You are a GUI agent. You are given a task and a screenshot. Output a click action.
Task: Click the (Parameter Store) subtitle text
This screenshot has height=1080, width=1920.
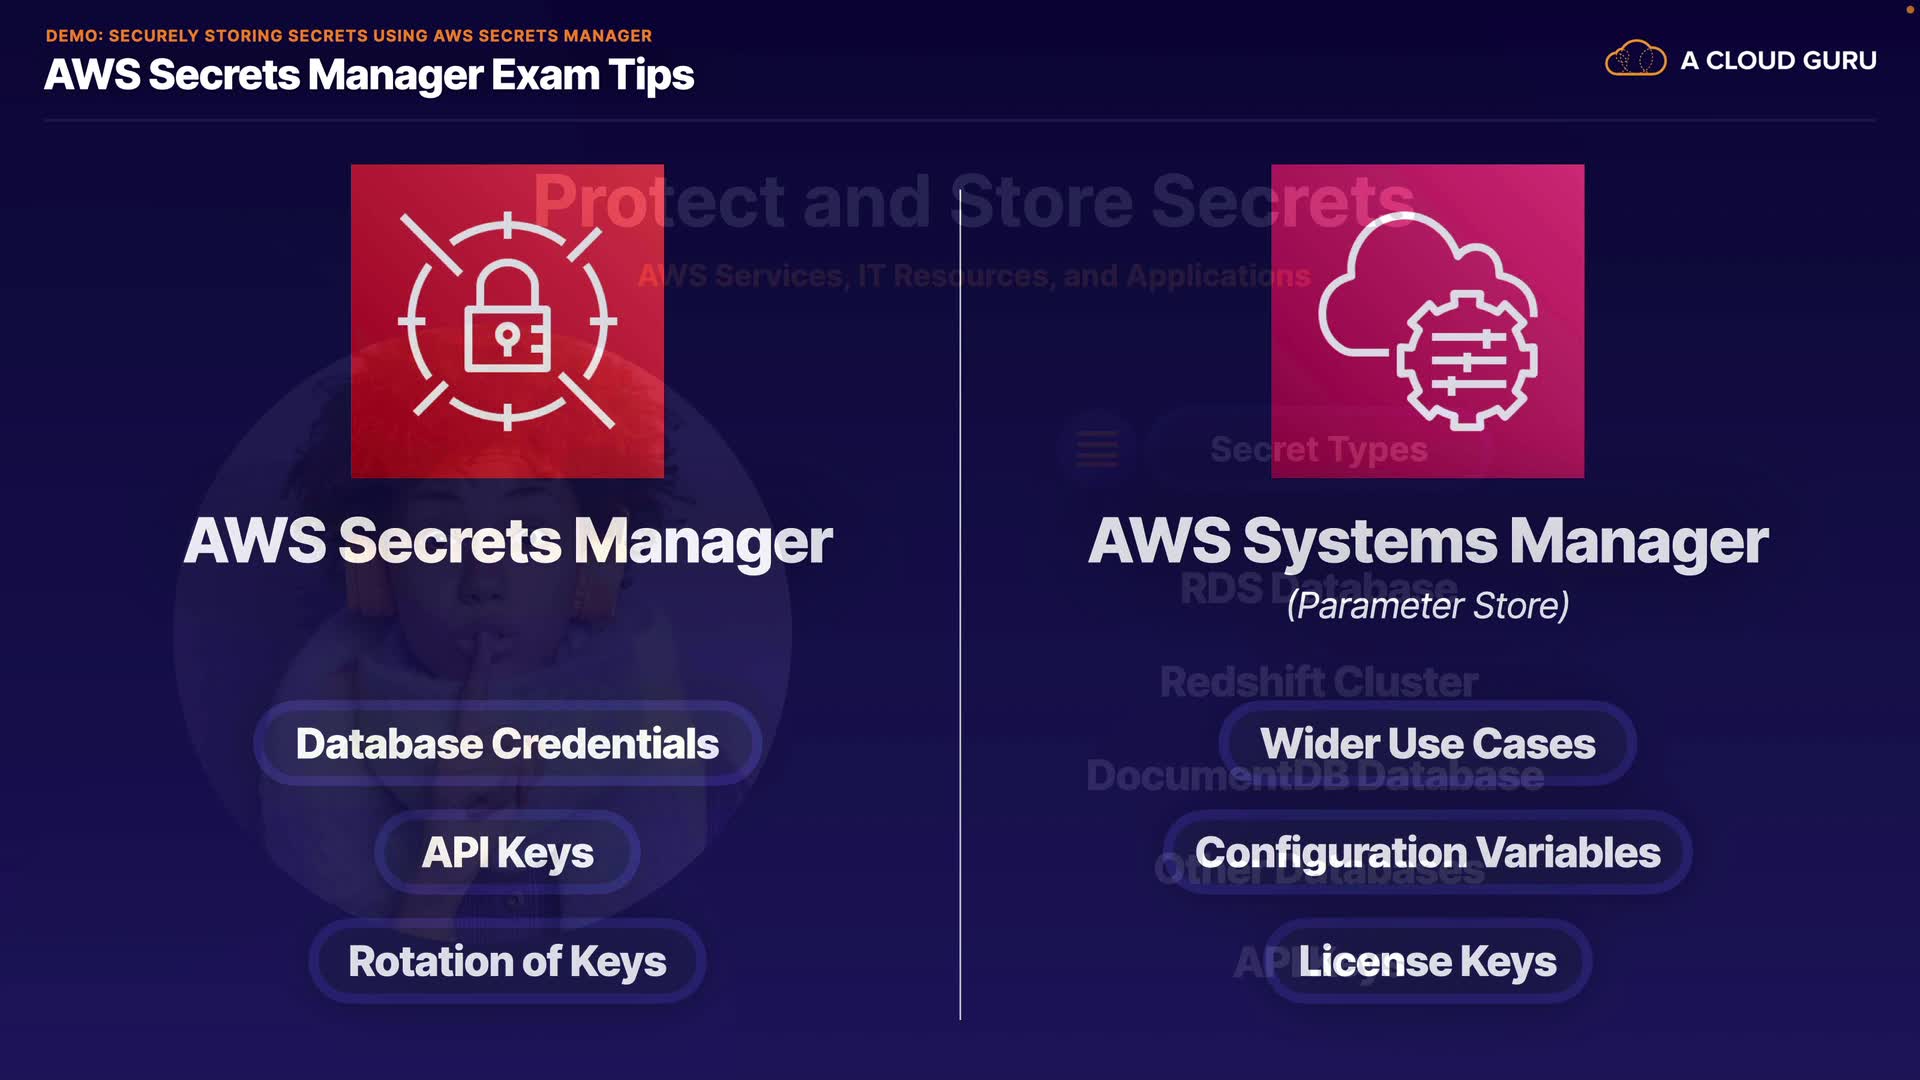1427,606
